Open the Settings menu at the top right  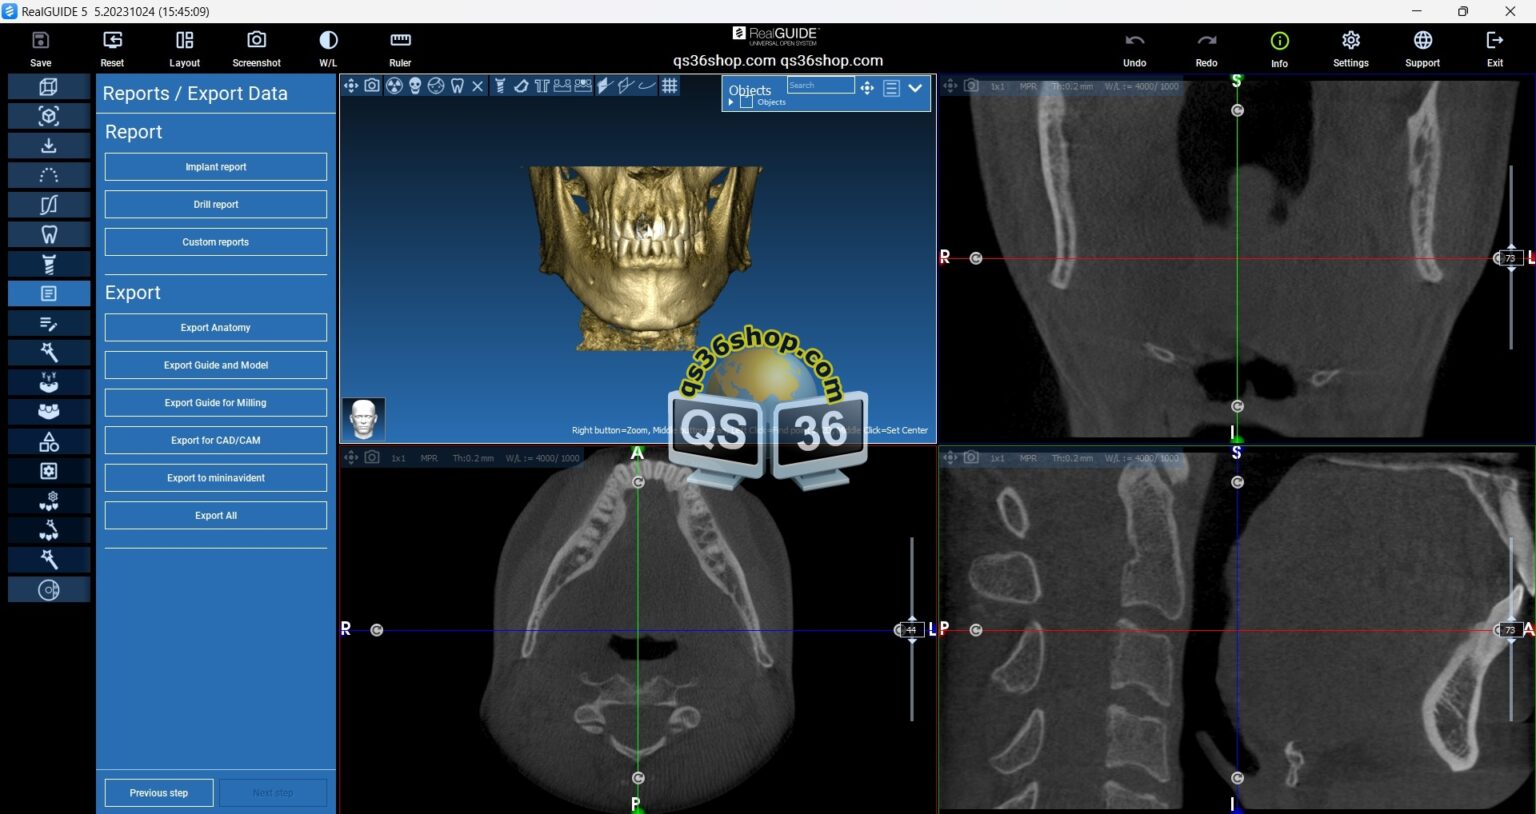point(1350,47)
